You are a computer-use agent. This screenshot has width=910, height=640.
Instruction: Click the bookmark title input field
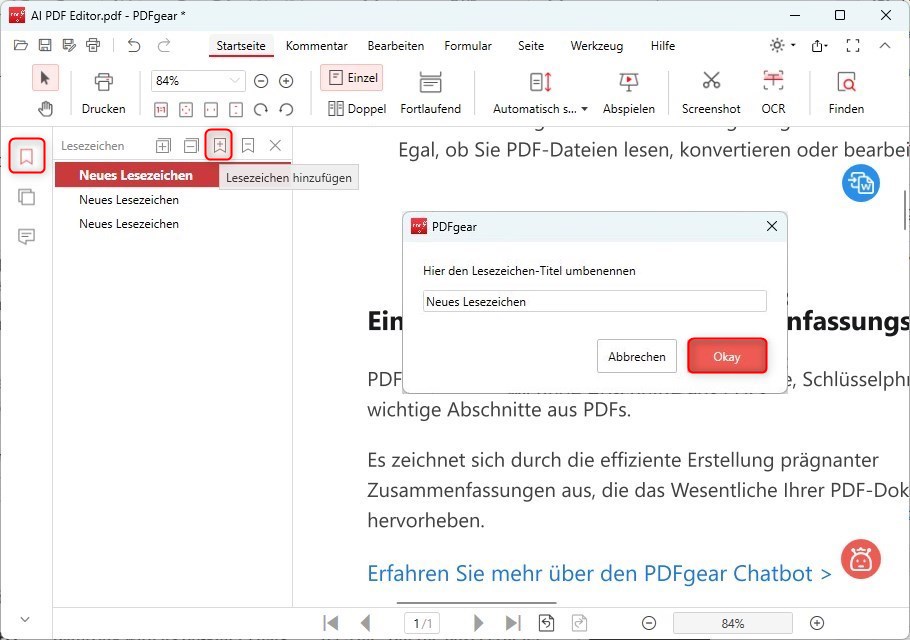[x=595, y=301]
